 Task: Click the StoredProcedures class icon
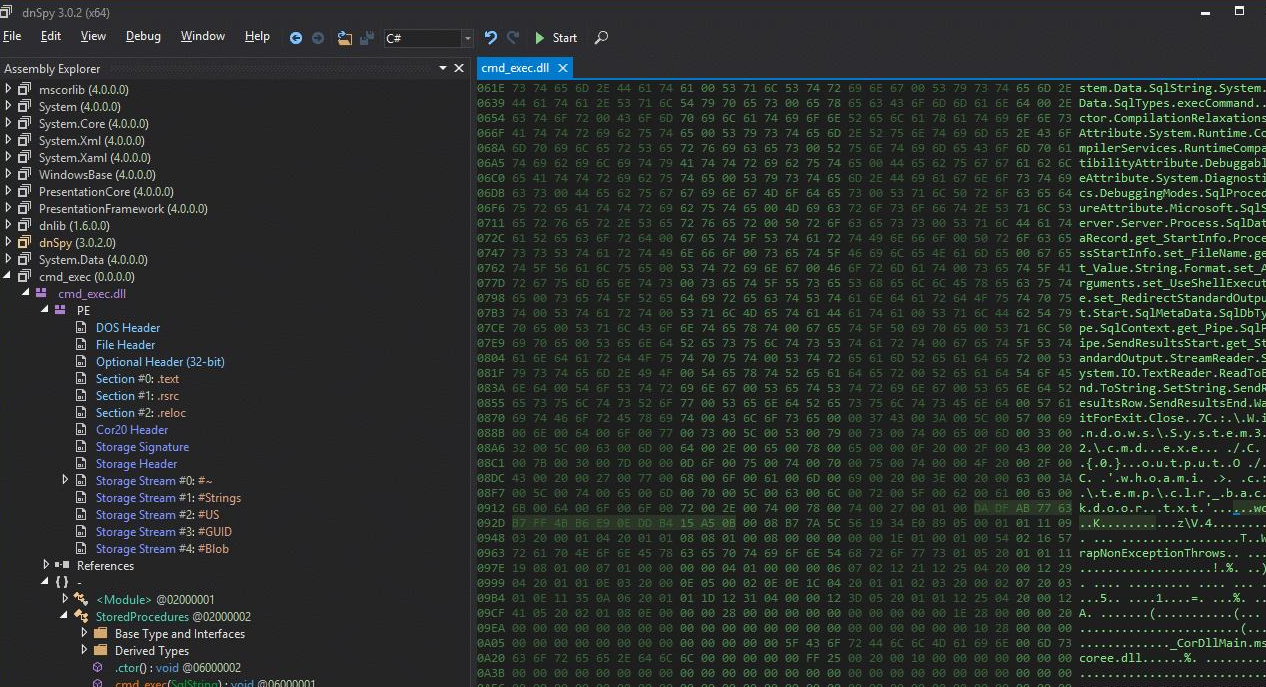[82, 617]
